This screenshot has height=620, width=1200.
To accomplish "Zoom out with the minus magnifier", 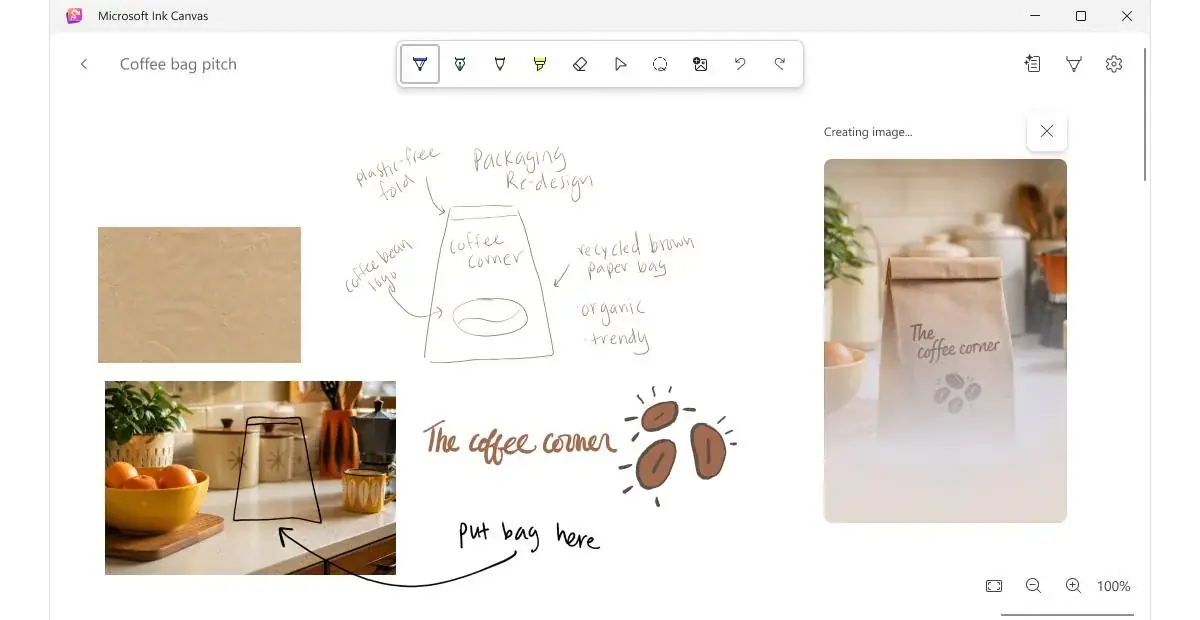I will 1033,586.
